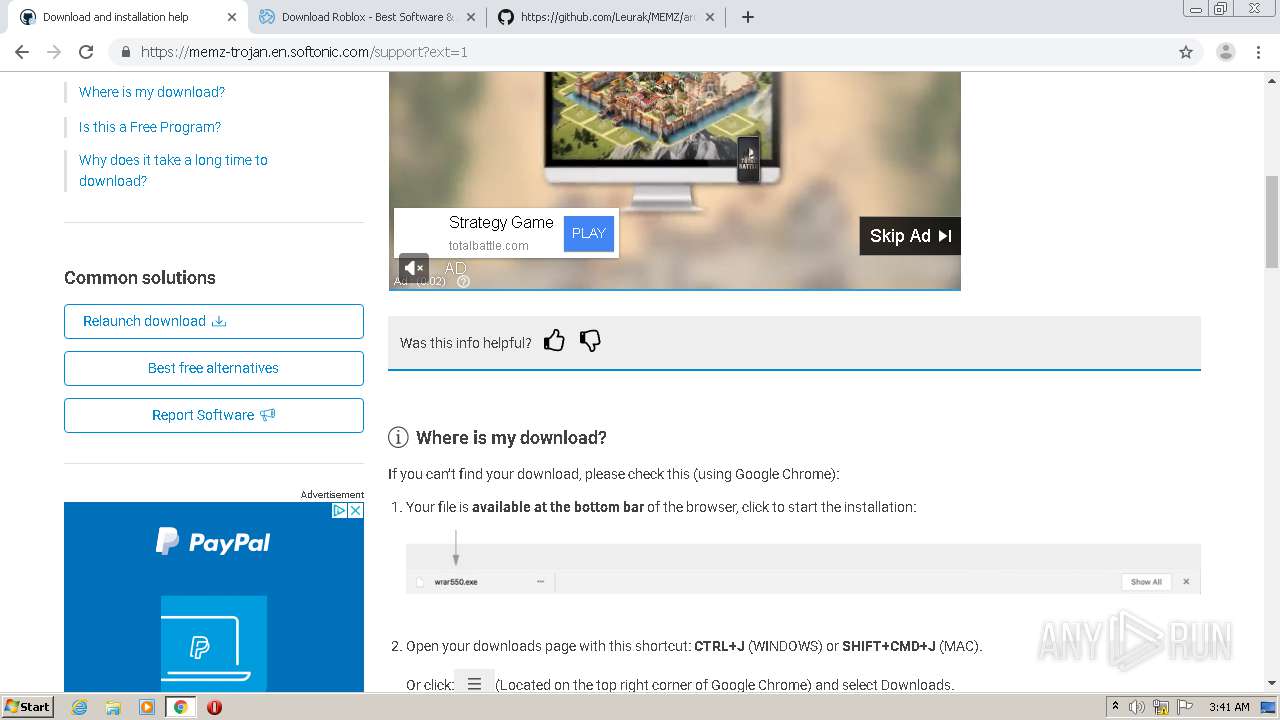Click the taskbar clock showing 3:41 AM
This screenshot has width=1280, height=720.
[1229, 707]
